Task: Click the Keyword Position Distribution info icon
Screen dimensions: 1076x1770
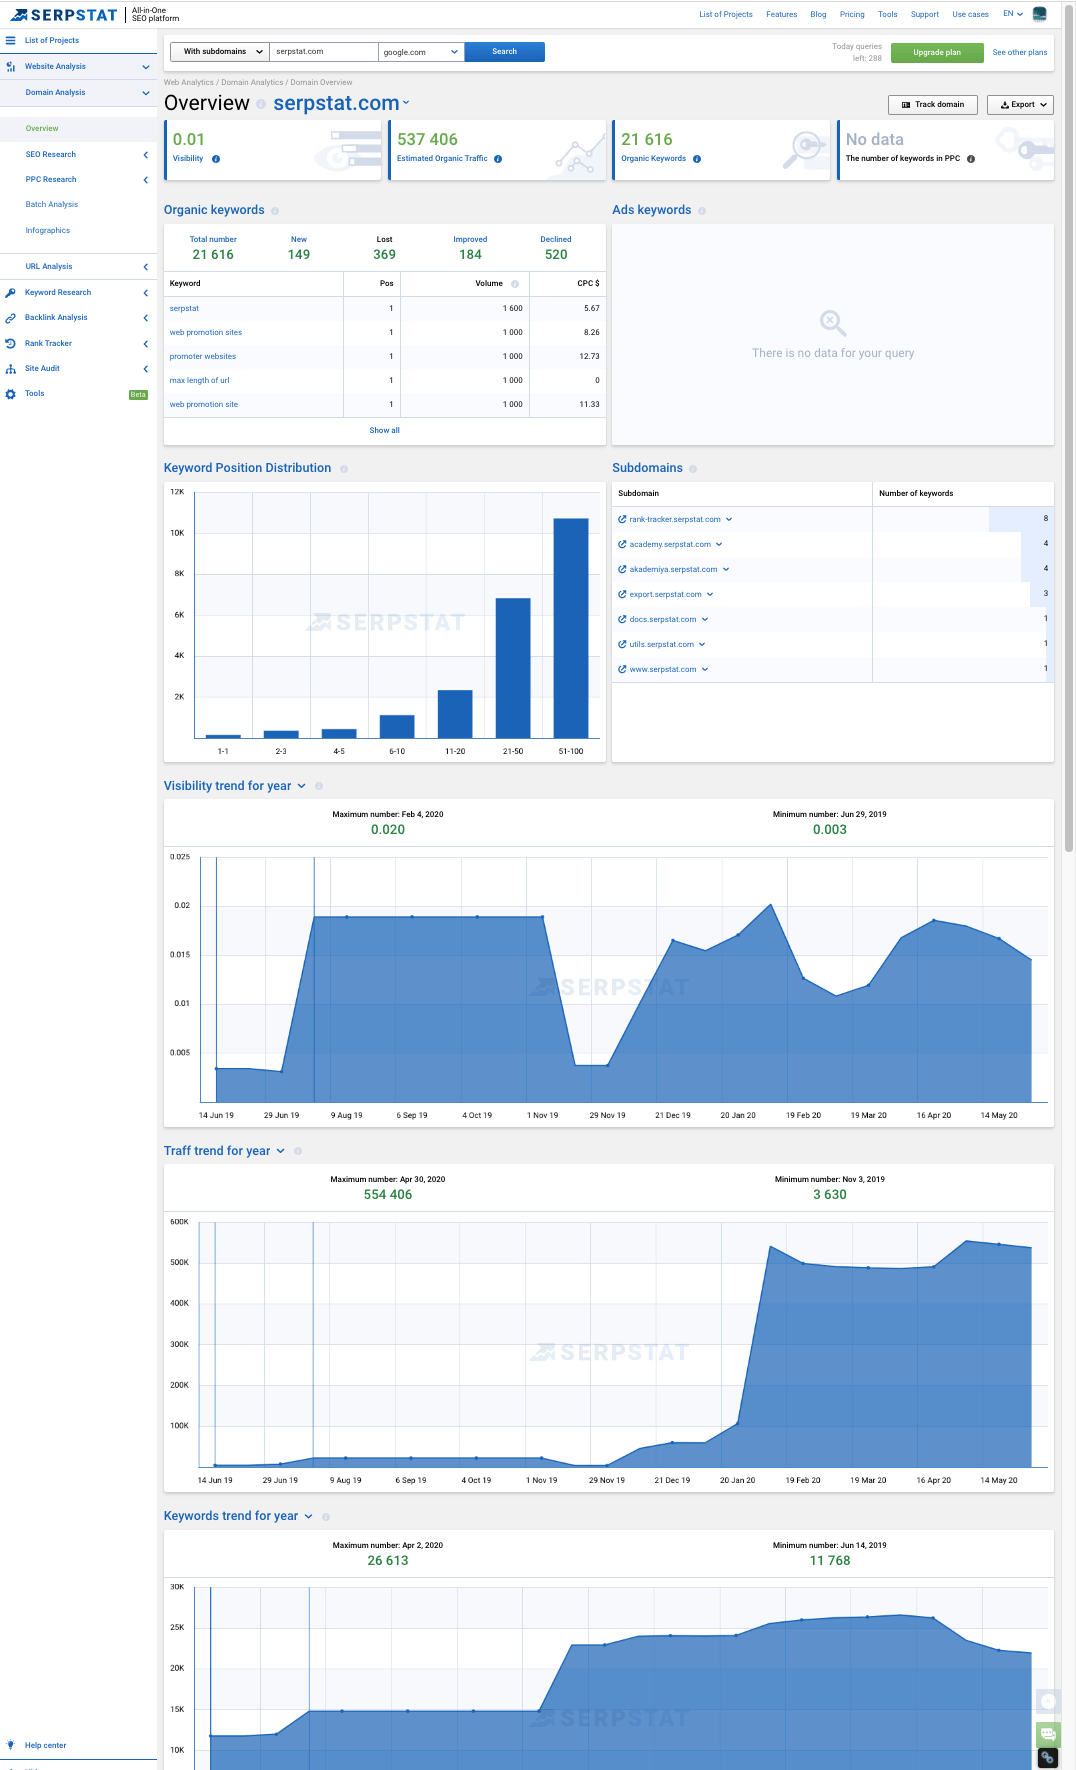Action: [x=344, y=469]
